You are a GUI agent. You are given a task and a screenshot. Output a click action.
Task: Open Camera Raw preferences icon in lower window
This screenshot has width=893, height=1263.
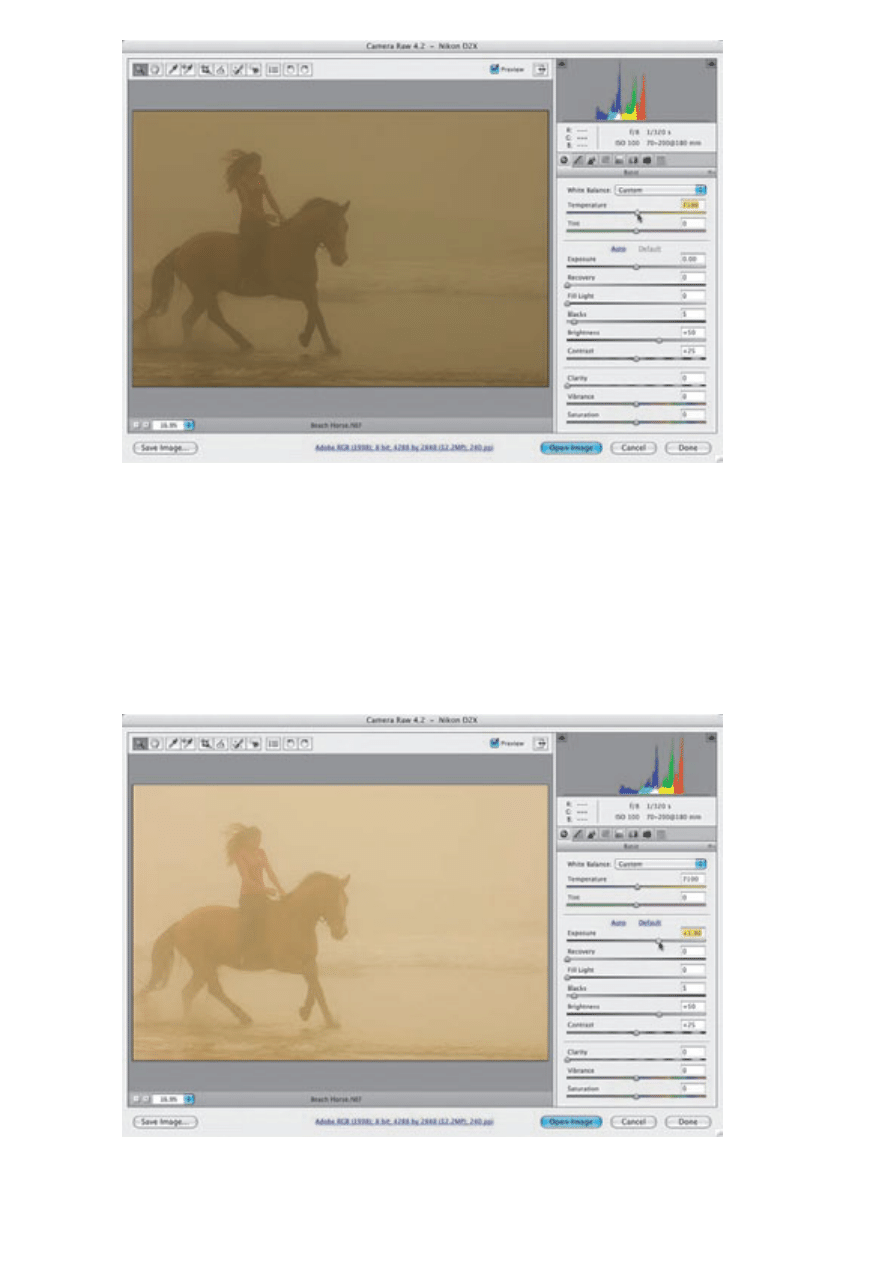coord(272,744)
